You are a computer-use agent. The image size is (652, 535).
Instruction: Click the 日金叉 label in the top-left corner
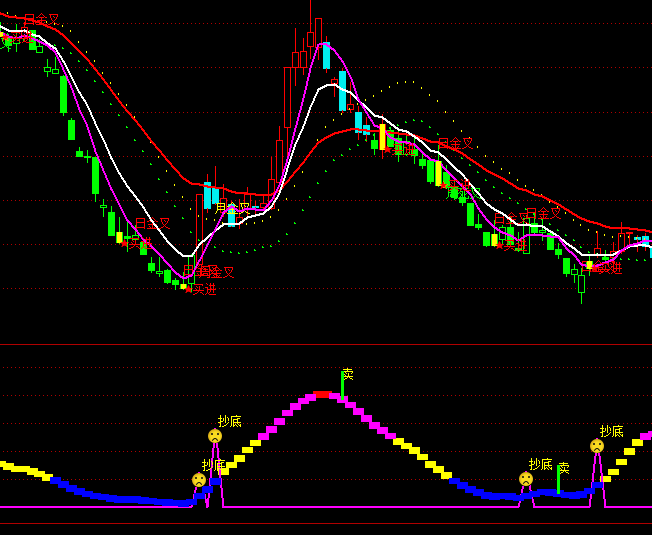(41, 19)
